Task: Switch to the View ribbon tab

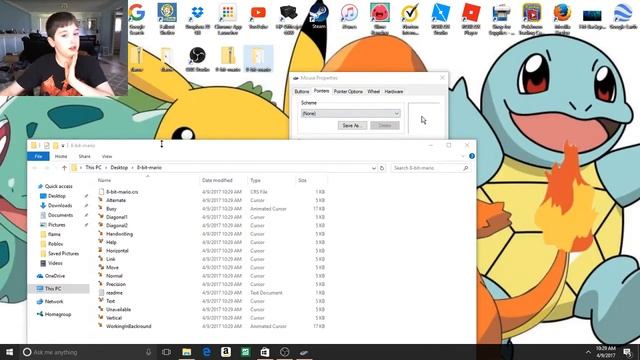Action: pos(107,156)
